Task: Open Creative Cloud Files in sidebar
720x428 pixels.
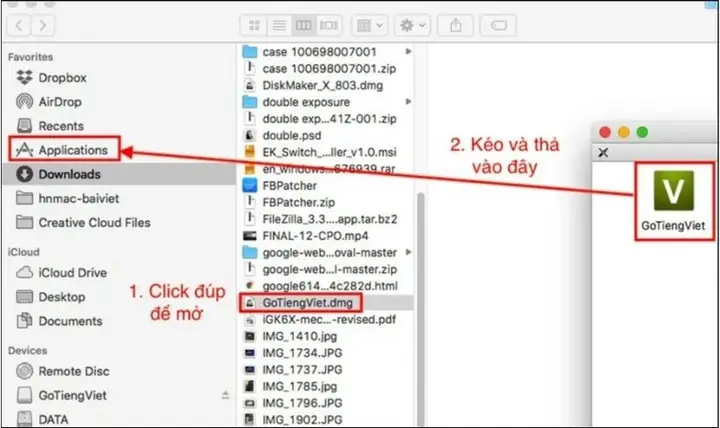Action: tap(94, 223)
